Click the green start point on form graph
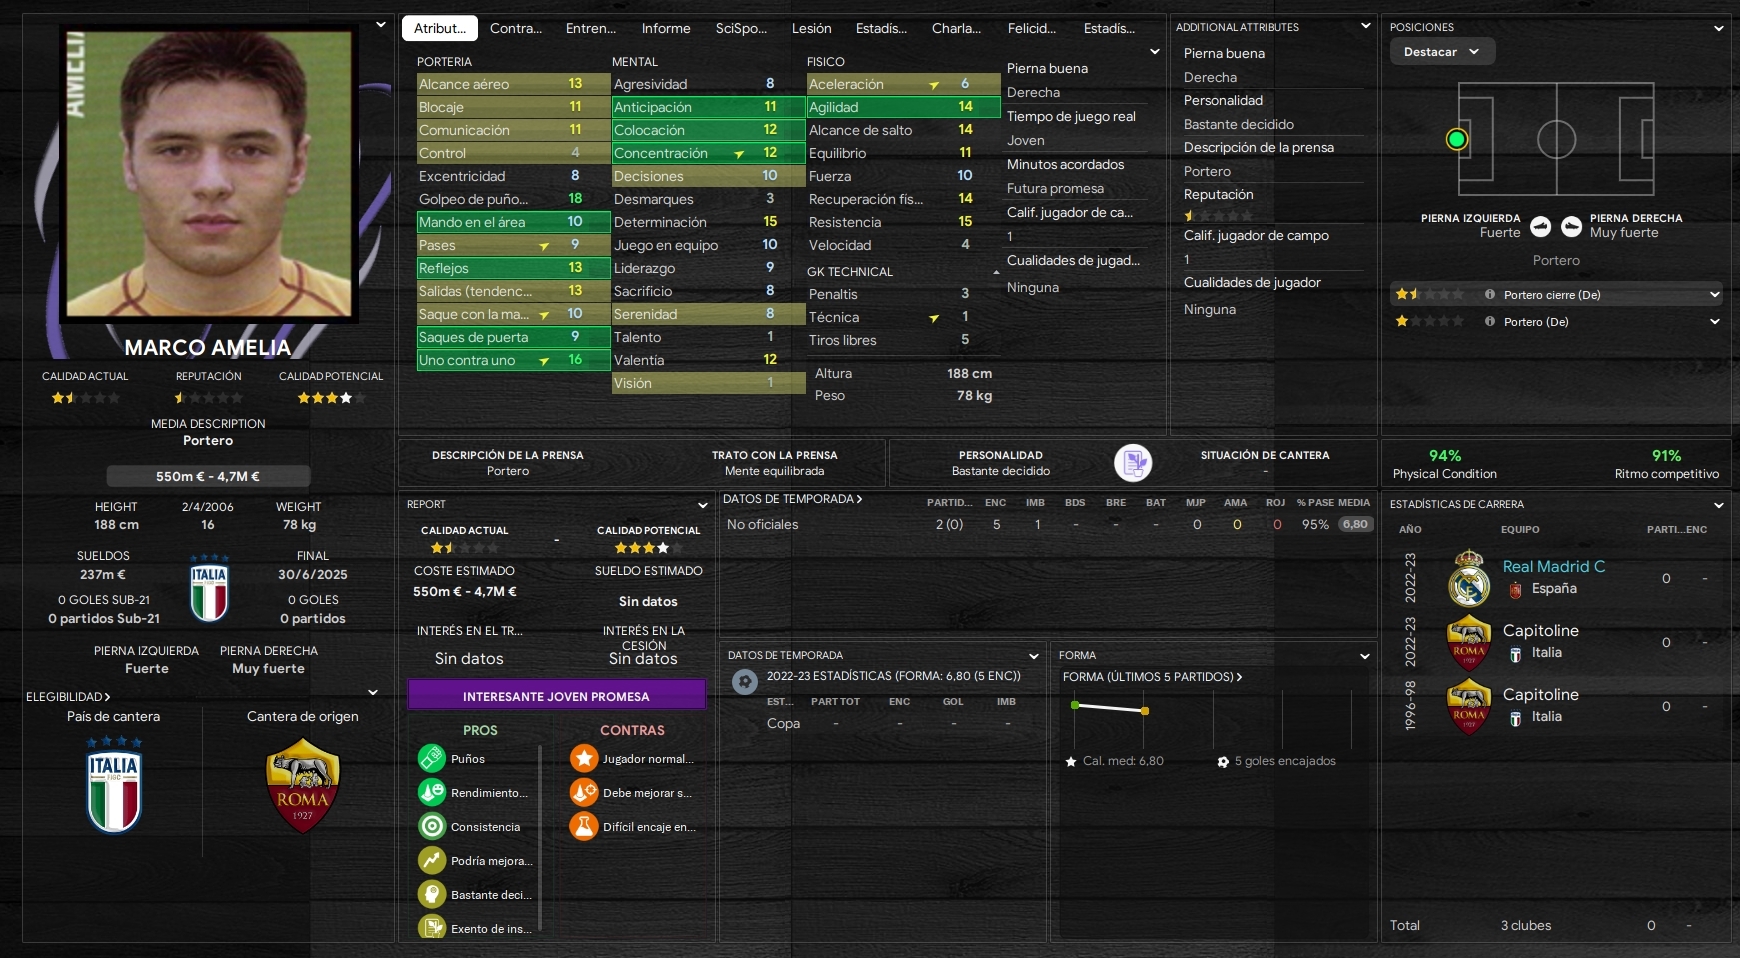 (1075, 705)
